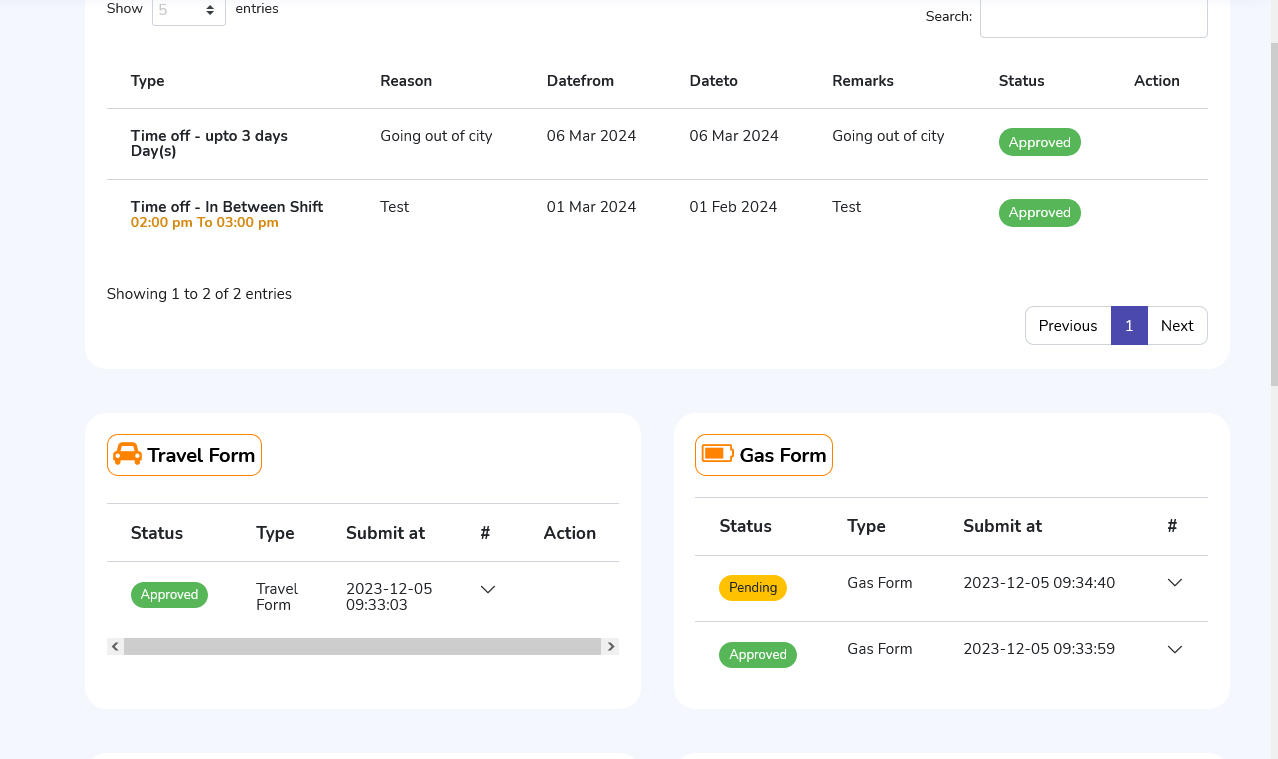Click the Travel Form right scroll arrow

(611, 647)
